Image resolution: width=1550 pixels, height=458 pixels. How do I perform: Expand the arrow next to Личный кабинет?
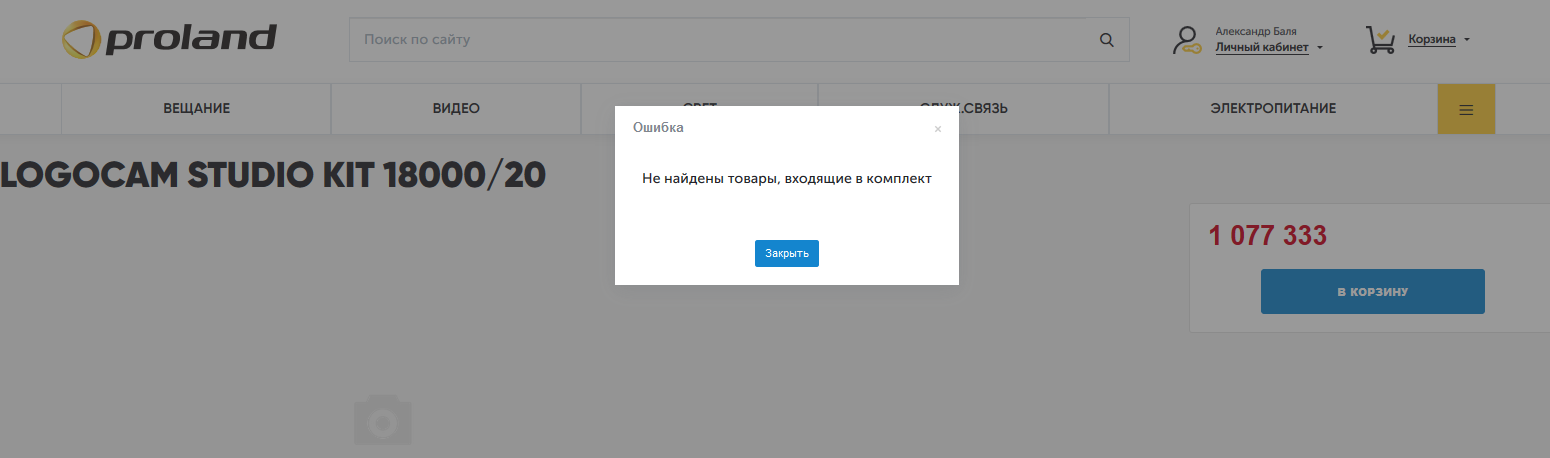point(1320,48)
